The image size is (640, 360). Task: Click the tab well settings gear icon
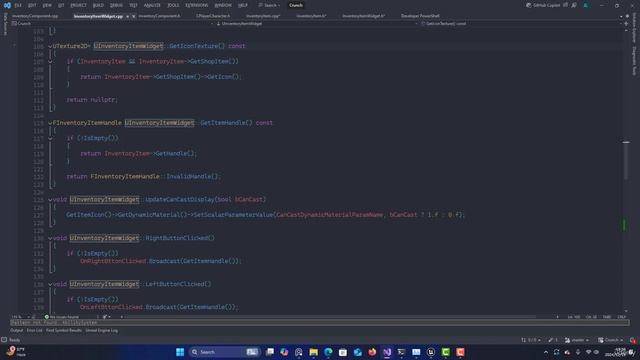coord(627,16)
